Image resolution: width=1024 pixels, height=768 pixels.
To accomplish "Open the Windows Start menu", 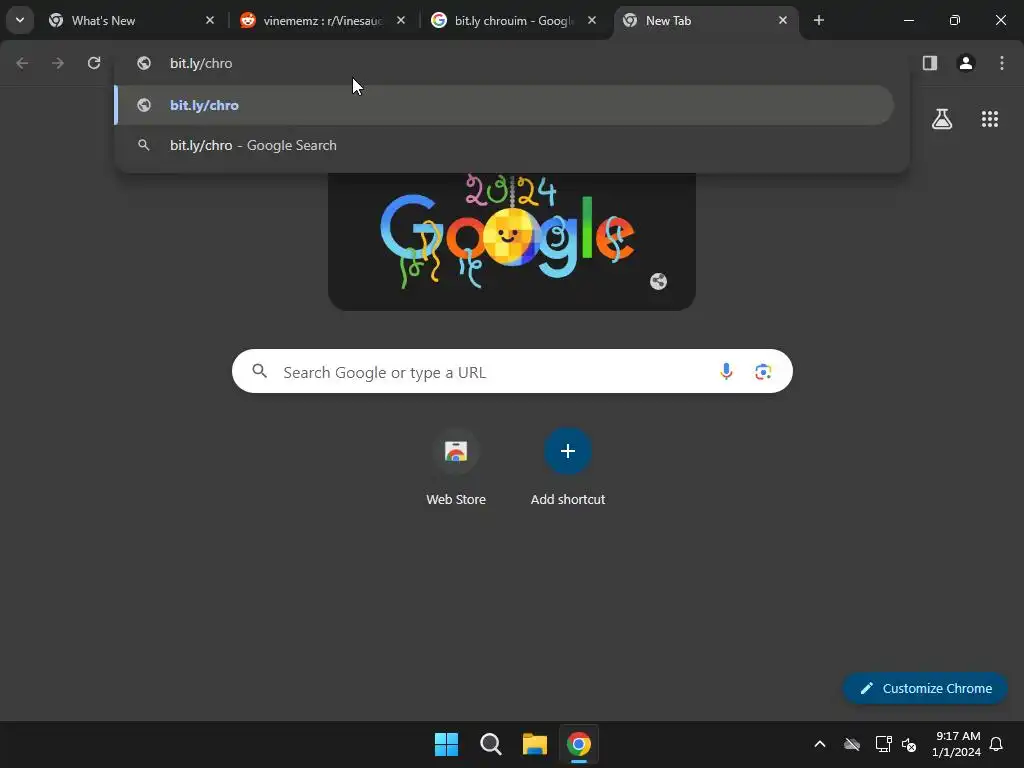I will [x=447, y=744].
